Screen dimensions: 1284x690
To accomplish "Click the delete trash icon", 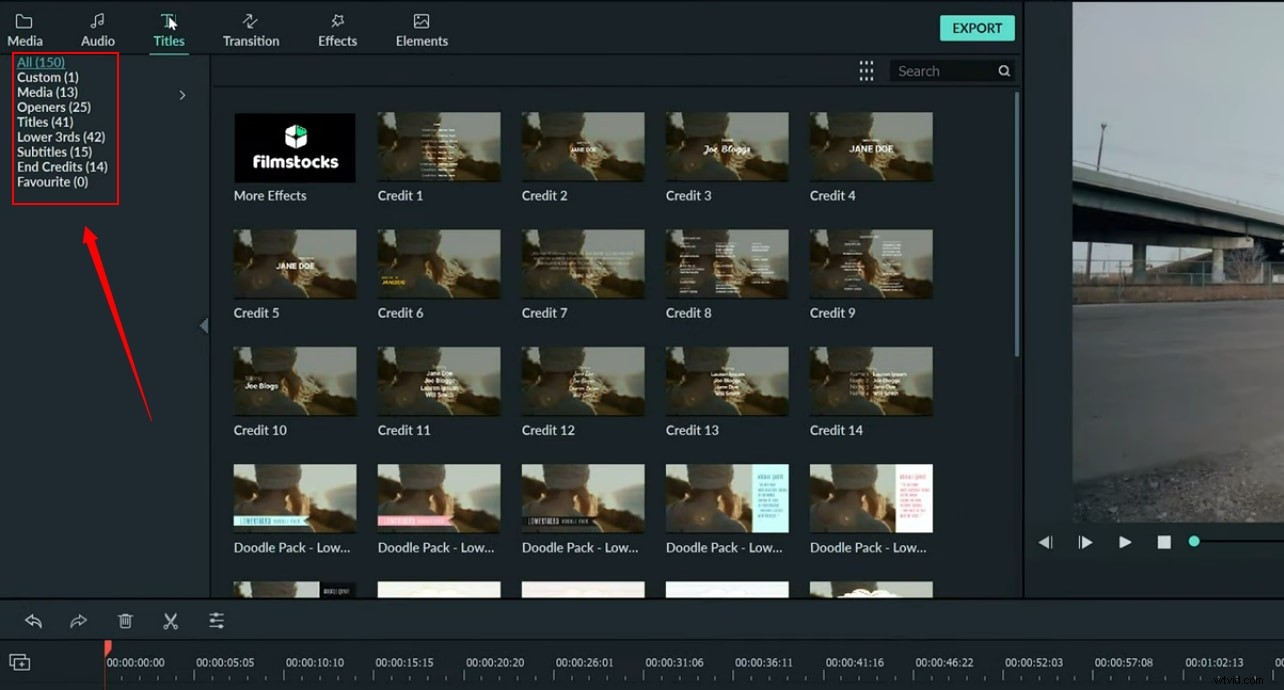I will pos(125,621).
